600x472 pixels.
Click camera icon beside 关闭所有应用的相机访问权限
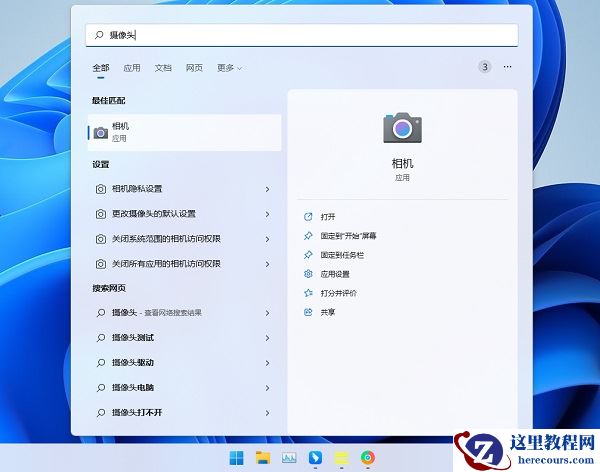pyautogui.click(x=101, y=264)
